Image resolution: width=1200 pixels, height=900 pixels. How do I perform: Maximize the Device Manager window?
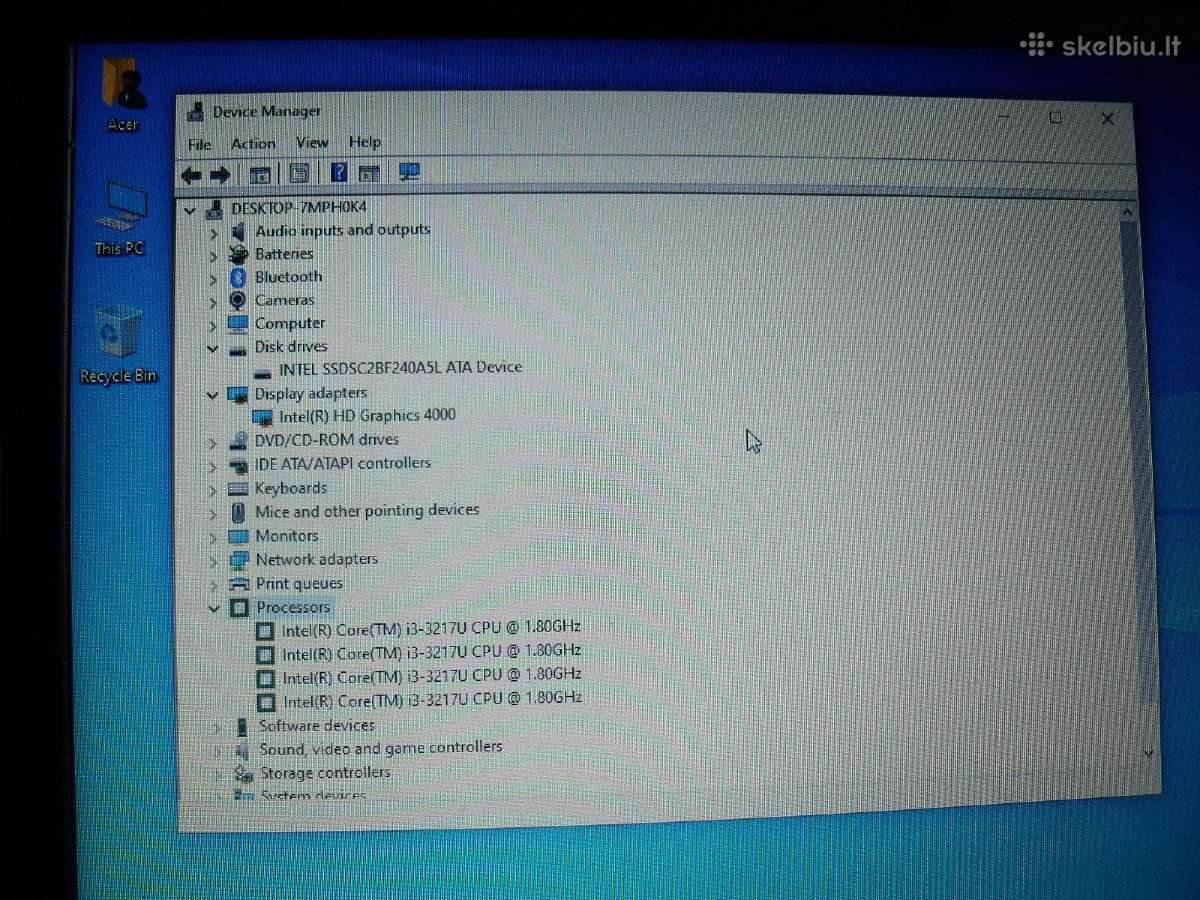pos(1055,118)
